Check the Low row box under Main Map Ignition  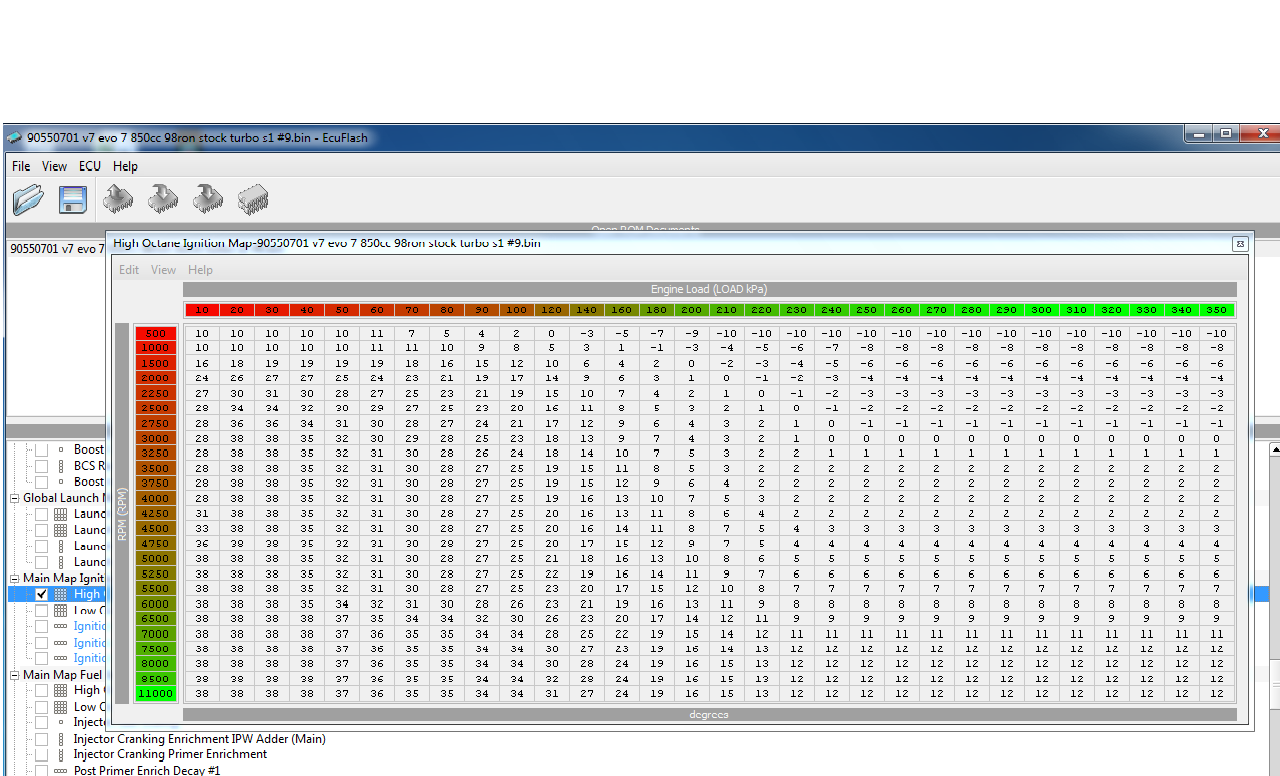pyautogui.click(x=41, y=610)
